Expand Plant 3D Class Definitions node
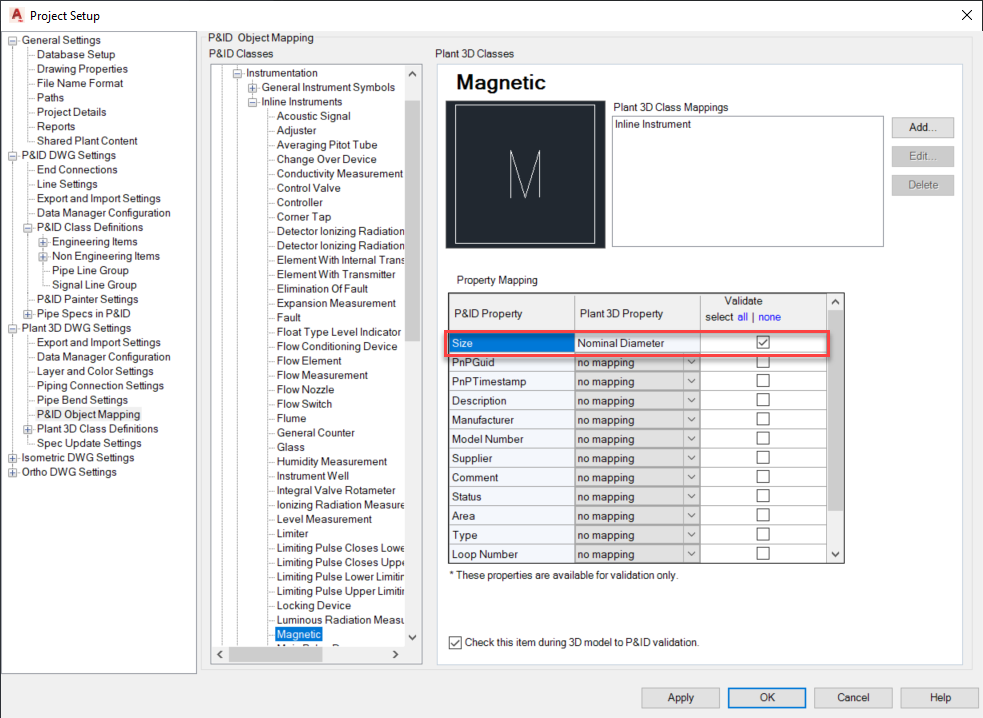This screenshot has width=983, height=718. [28, 430]
